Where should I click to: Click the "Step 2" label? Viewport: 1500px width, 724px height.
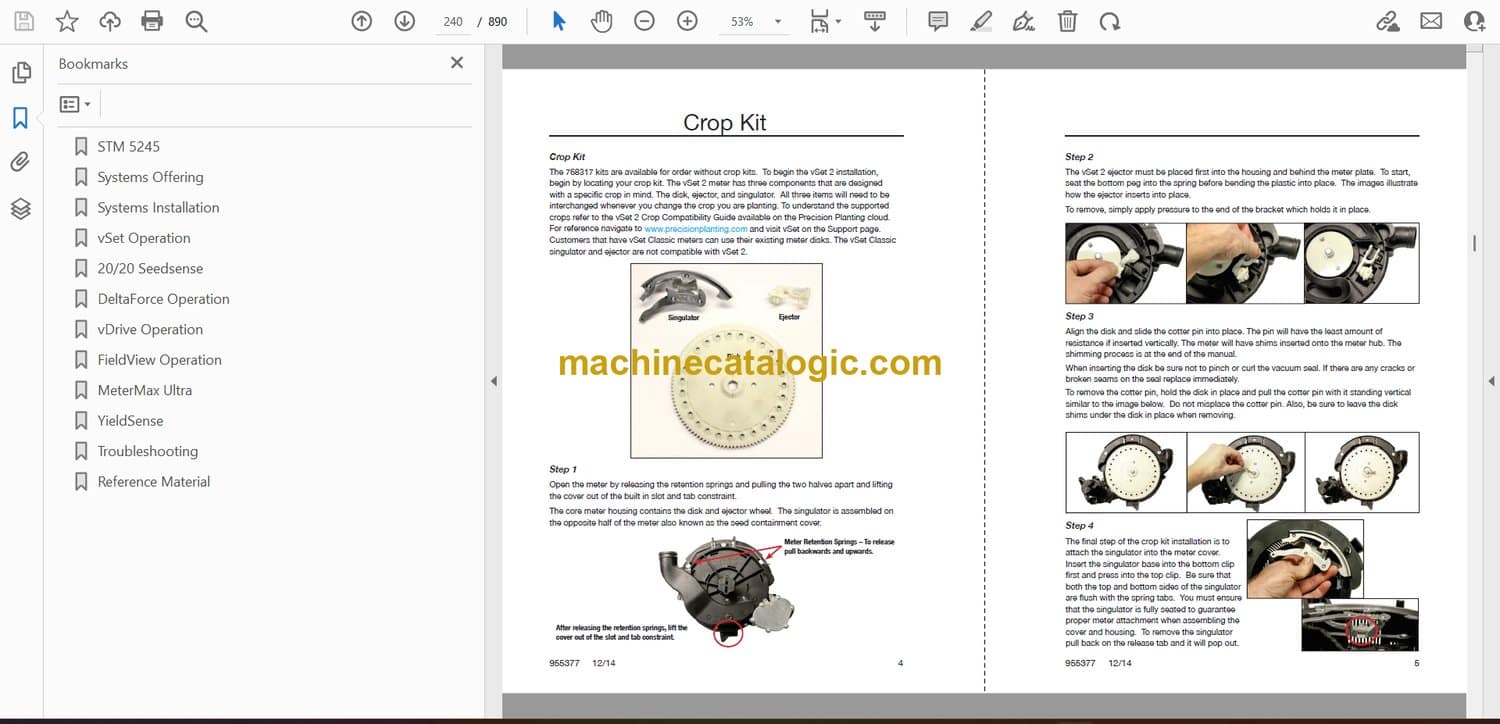tap(1079, 157)
